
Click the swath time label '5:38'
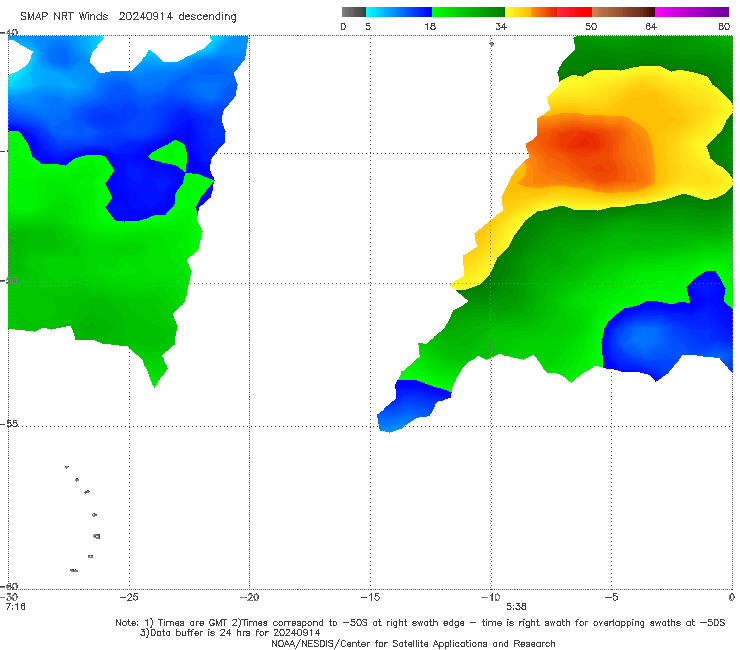(x=516, y=607)
